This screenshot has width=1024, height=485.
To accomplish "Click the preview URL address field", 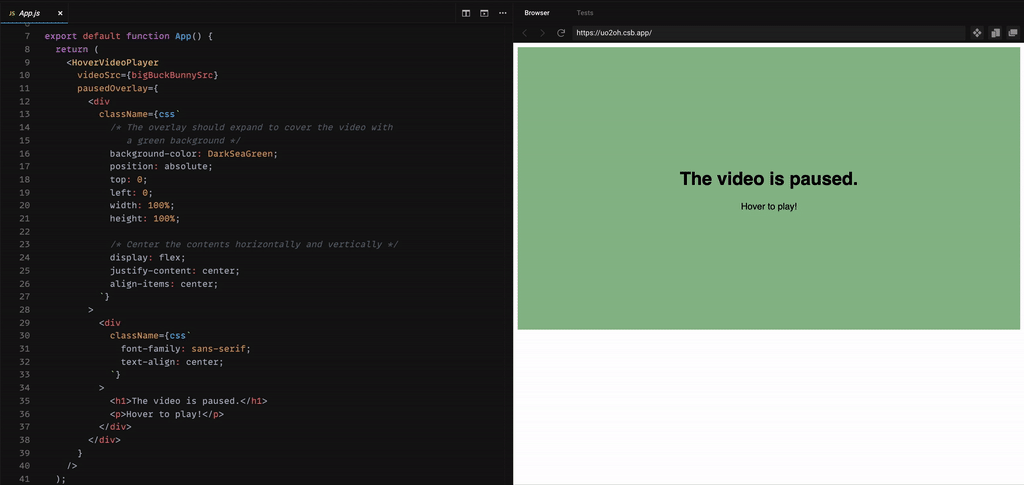I will coord(769,33).
